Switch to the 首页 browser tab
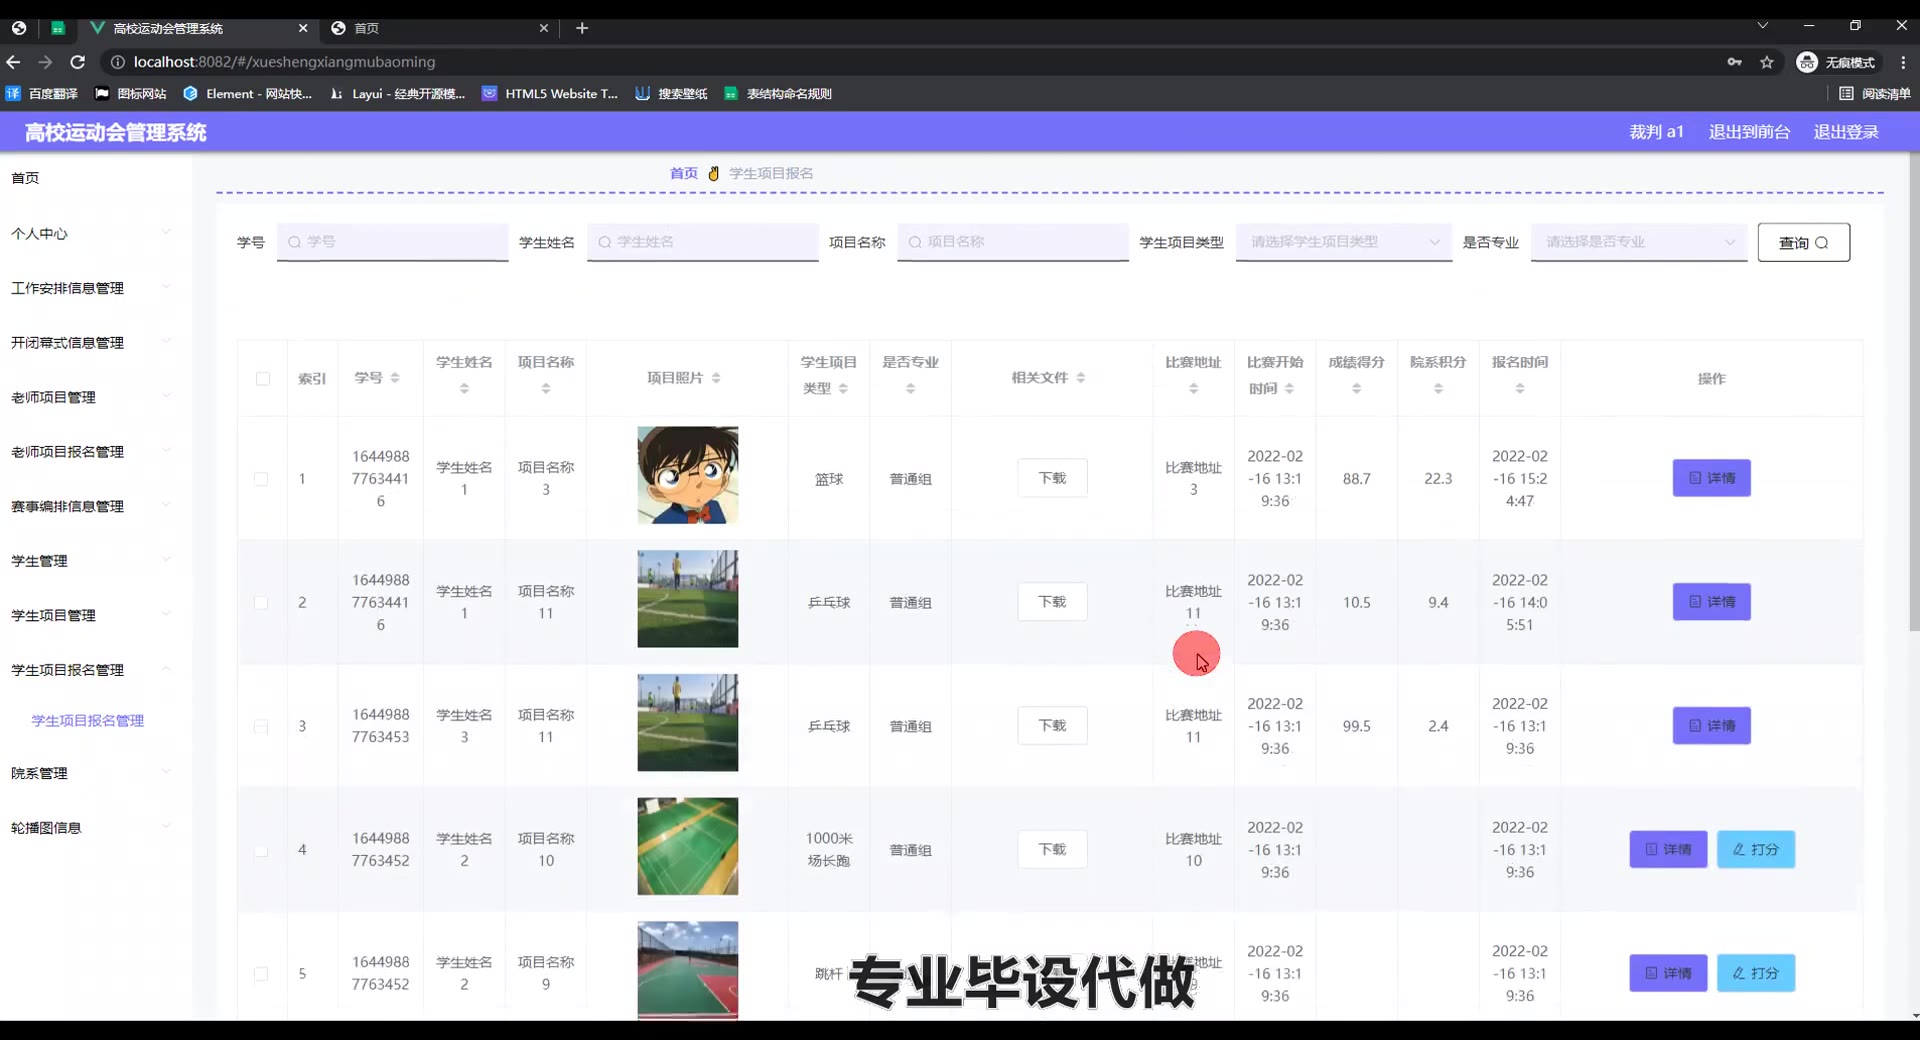This screenshot has width=1920, height=1040. pyautogui.click(x=440, y=28)
